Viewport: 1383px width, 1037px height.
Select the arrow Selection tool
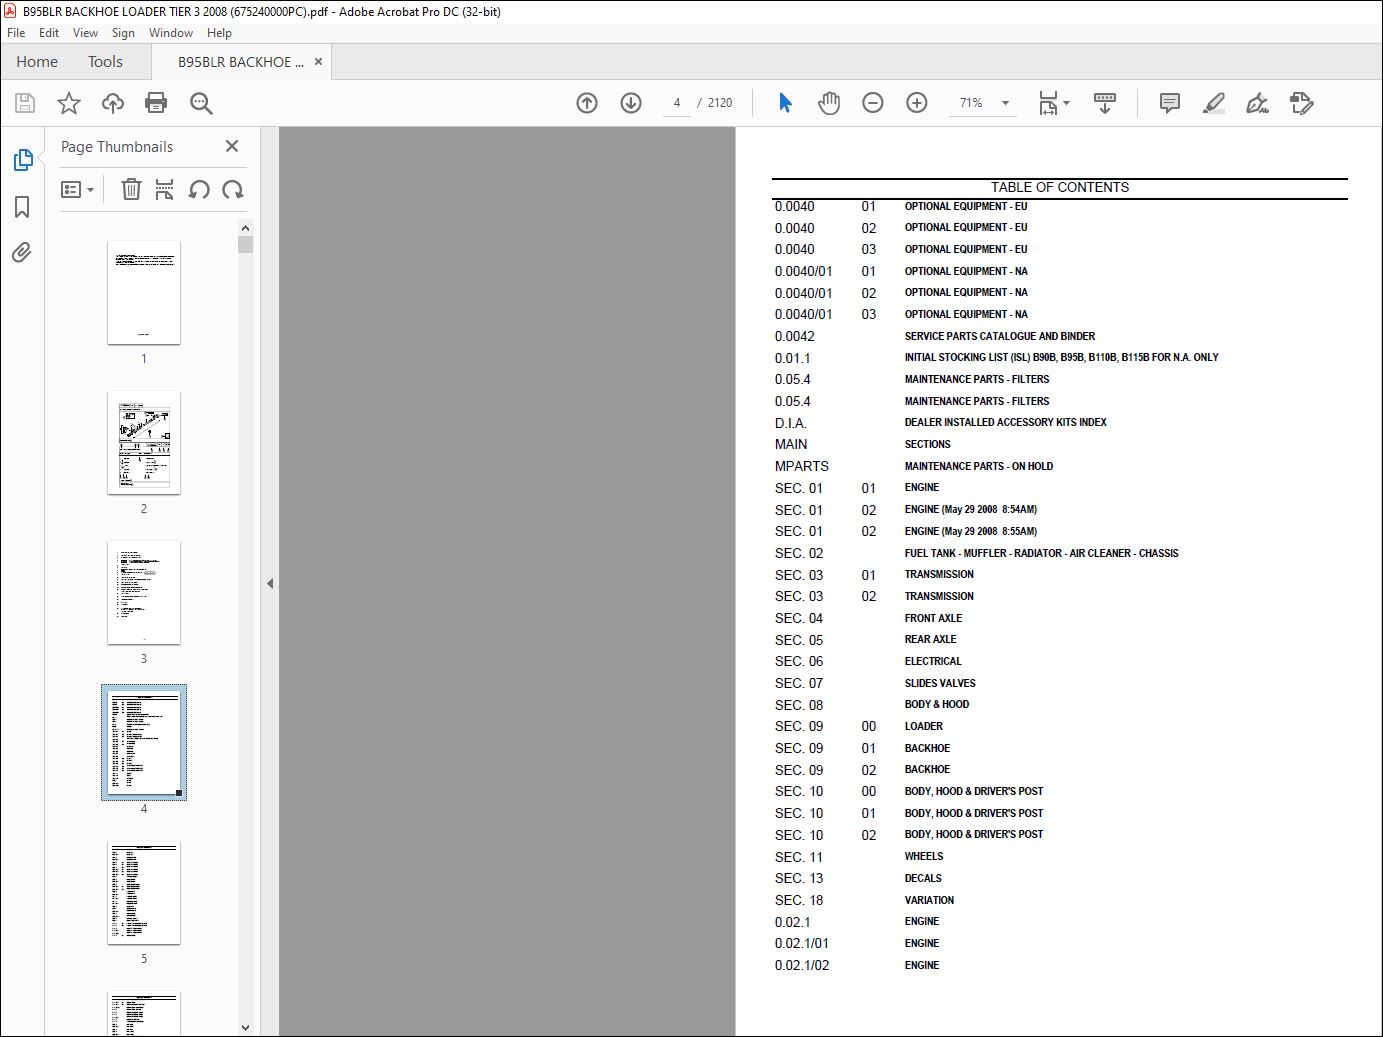pyautogui.click(x=785, y=103)
